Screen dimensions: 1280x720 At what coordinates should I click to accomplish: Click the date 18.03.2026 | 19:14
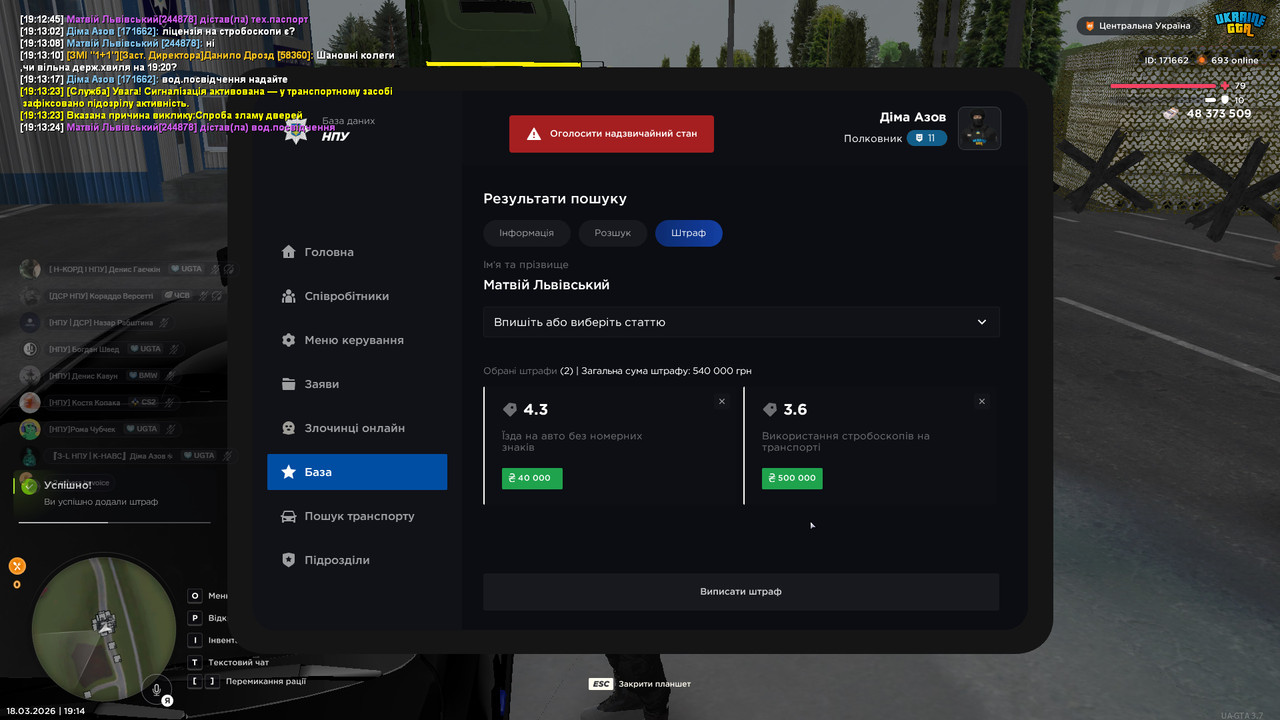[46, 710]
